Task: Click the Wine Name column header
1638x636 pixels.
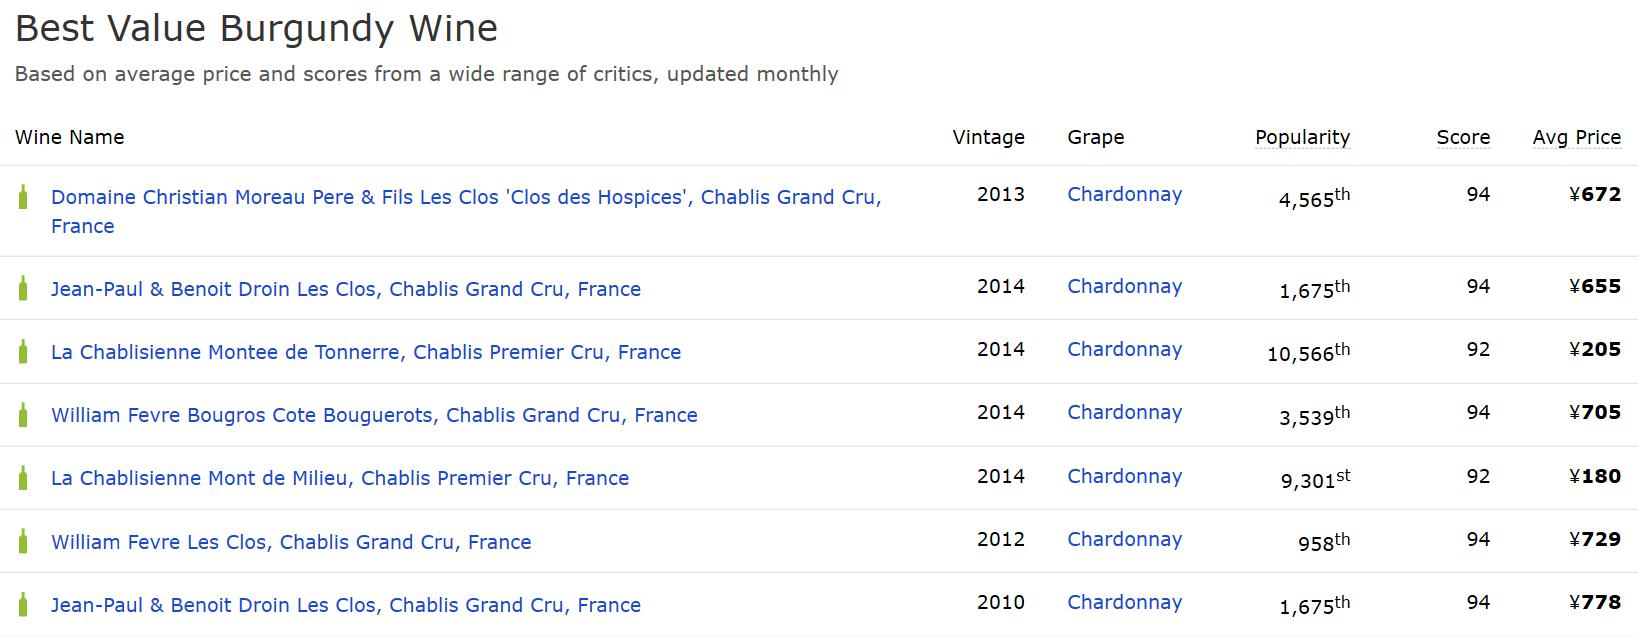Action: pyautogui.click(x=70, y=137)
